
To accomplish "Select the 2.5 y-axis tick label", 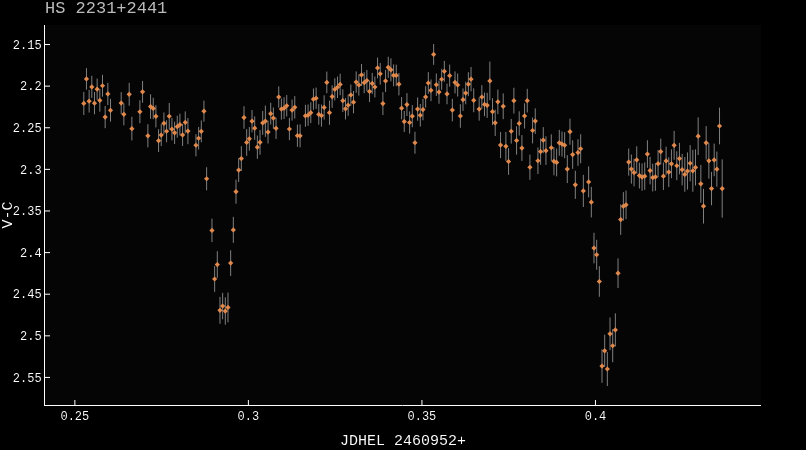I will click(x=30, y=336).
